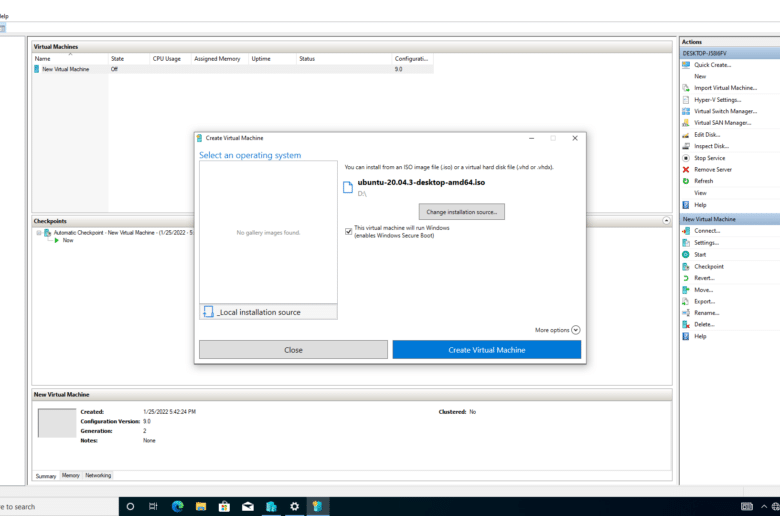Expand More options in the dialog
780x516 pixels.
click(x=576, y=330)
